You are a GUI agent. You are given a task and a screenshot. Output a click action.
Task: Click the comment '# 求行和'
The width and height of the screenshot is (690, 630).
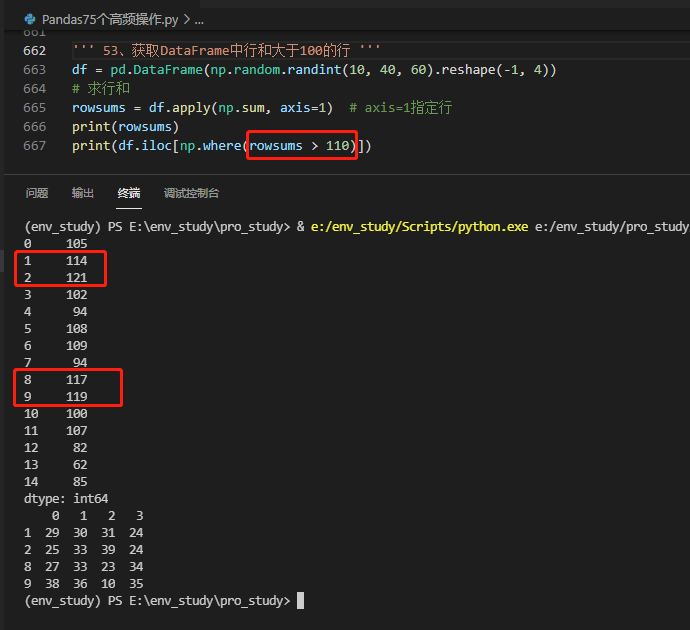tap(101, 88)
